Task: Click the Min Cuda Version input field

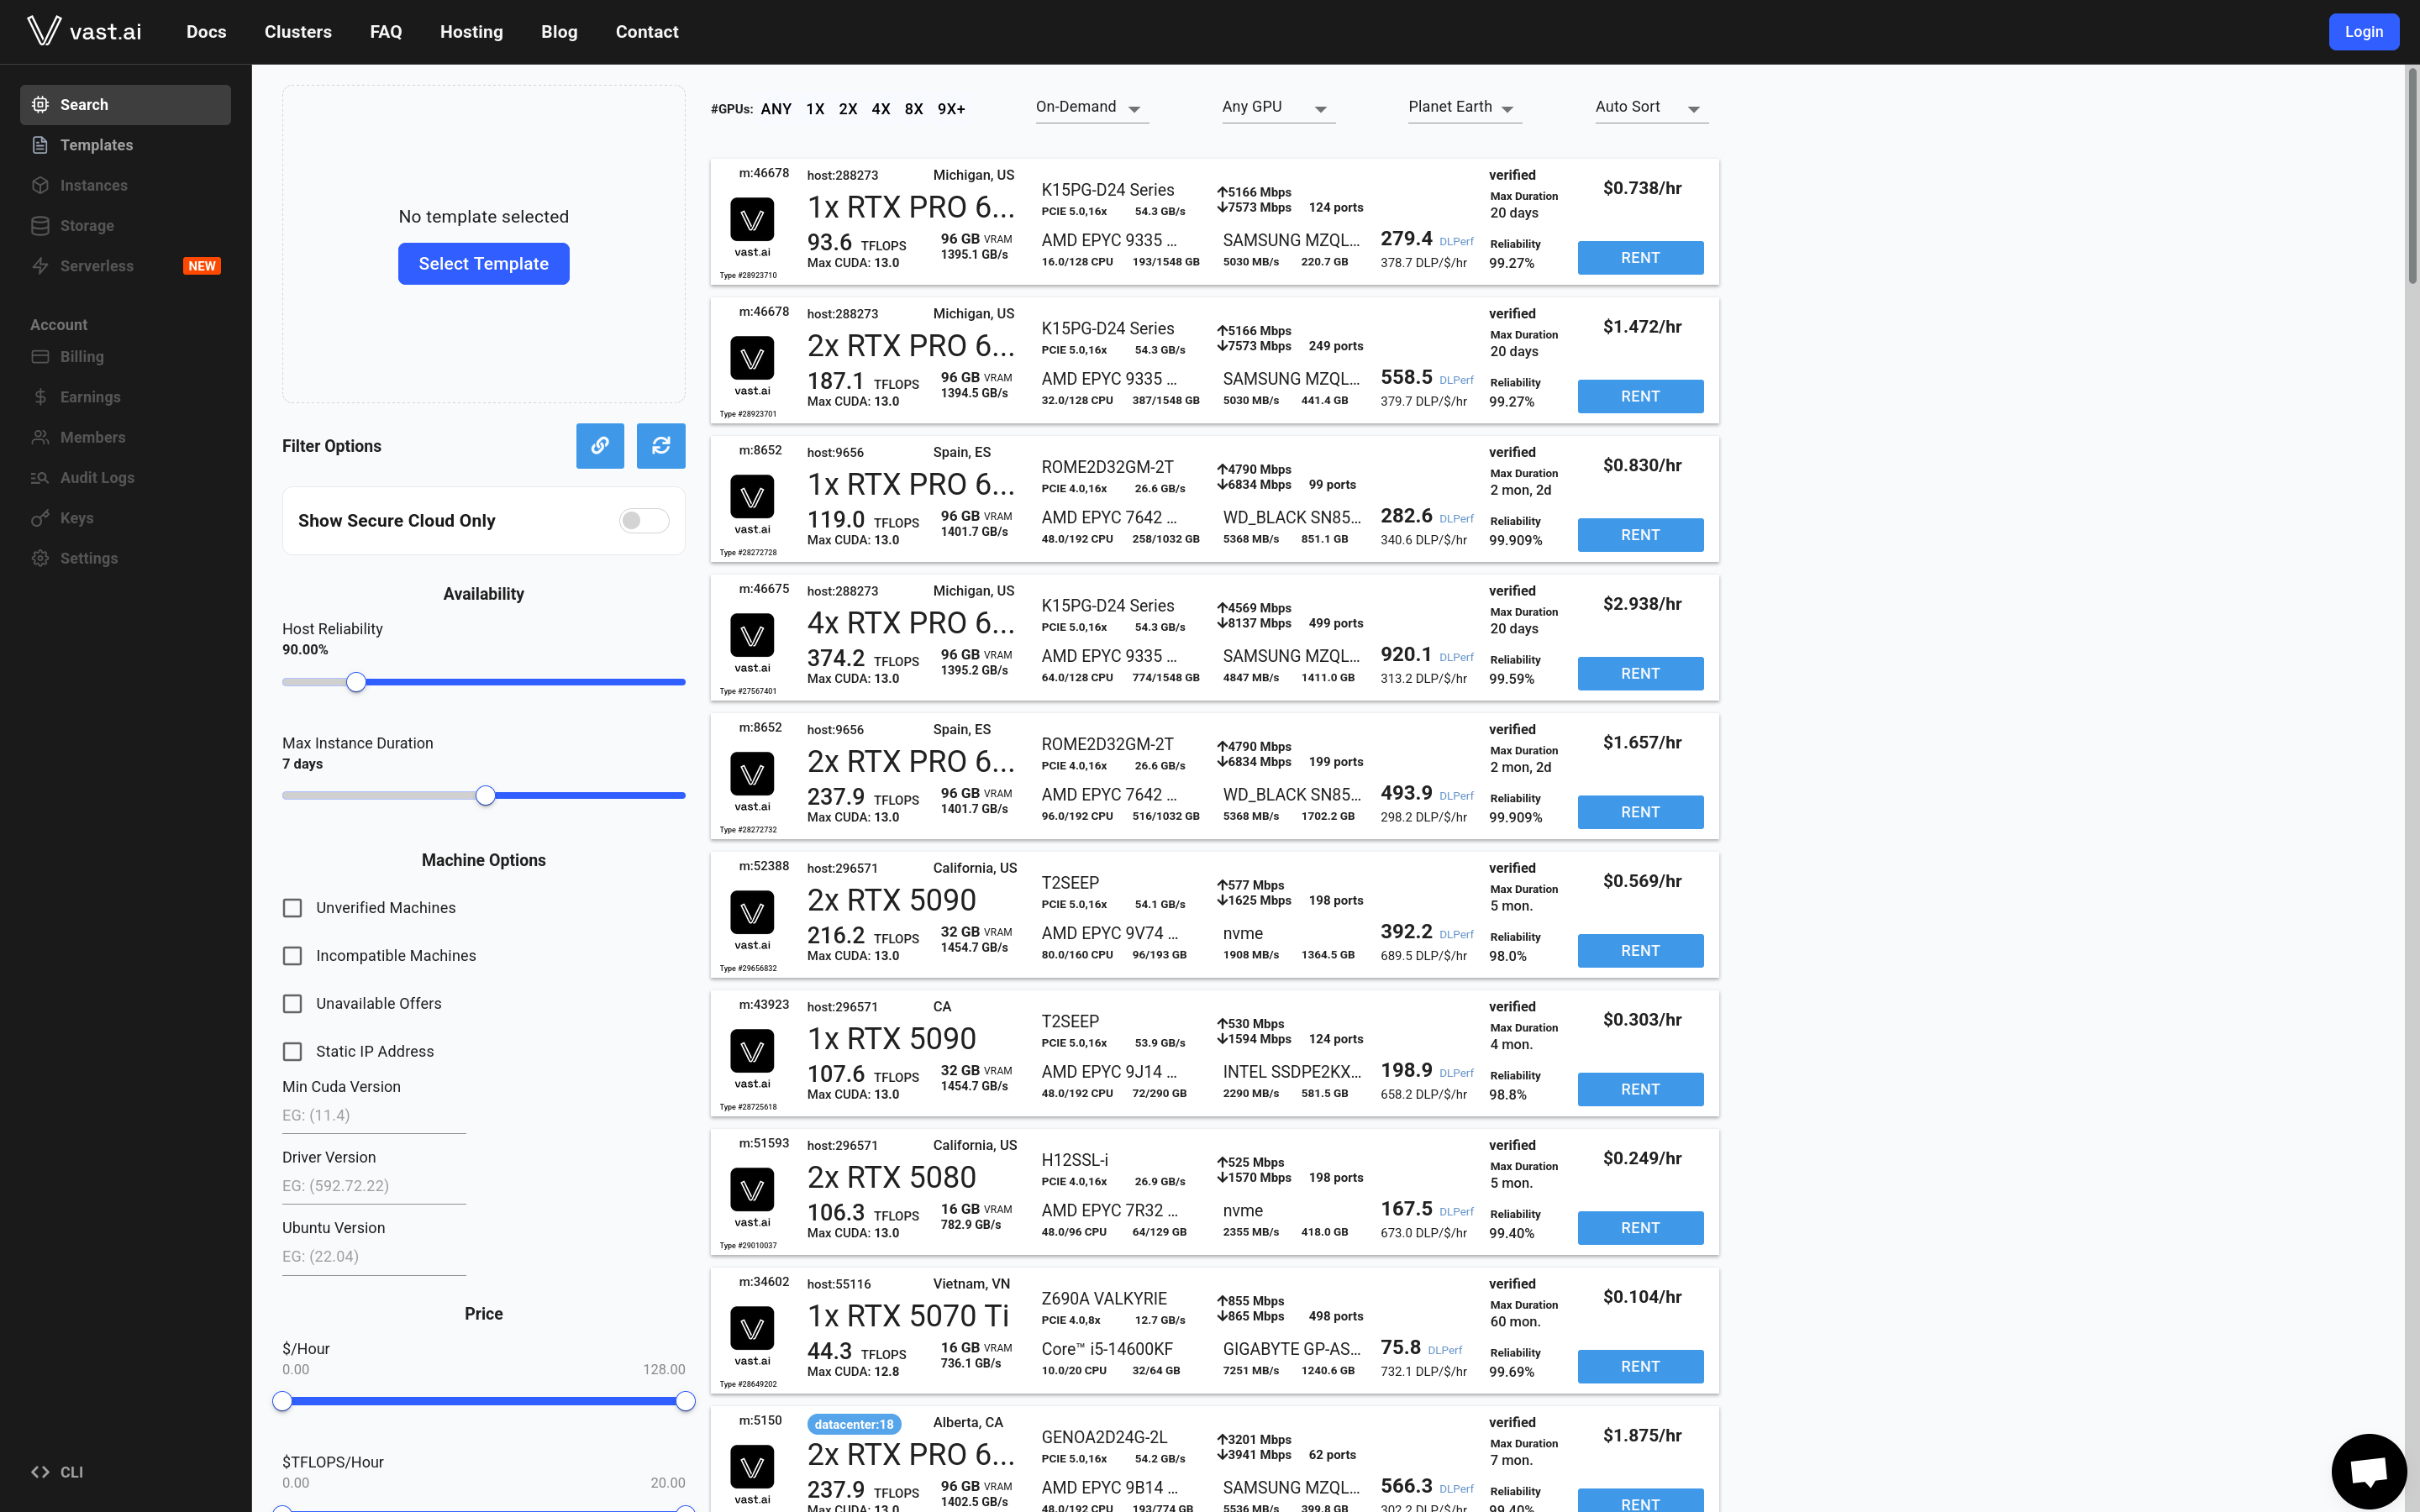Action: (373, 1115)
